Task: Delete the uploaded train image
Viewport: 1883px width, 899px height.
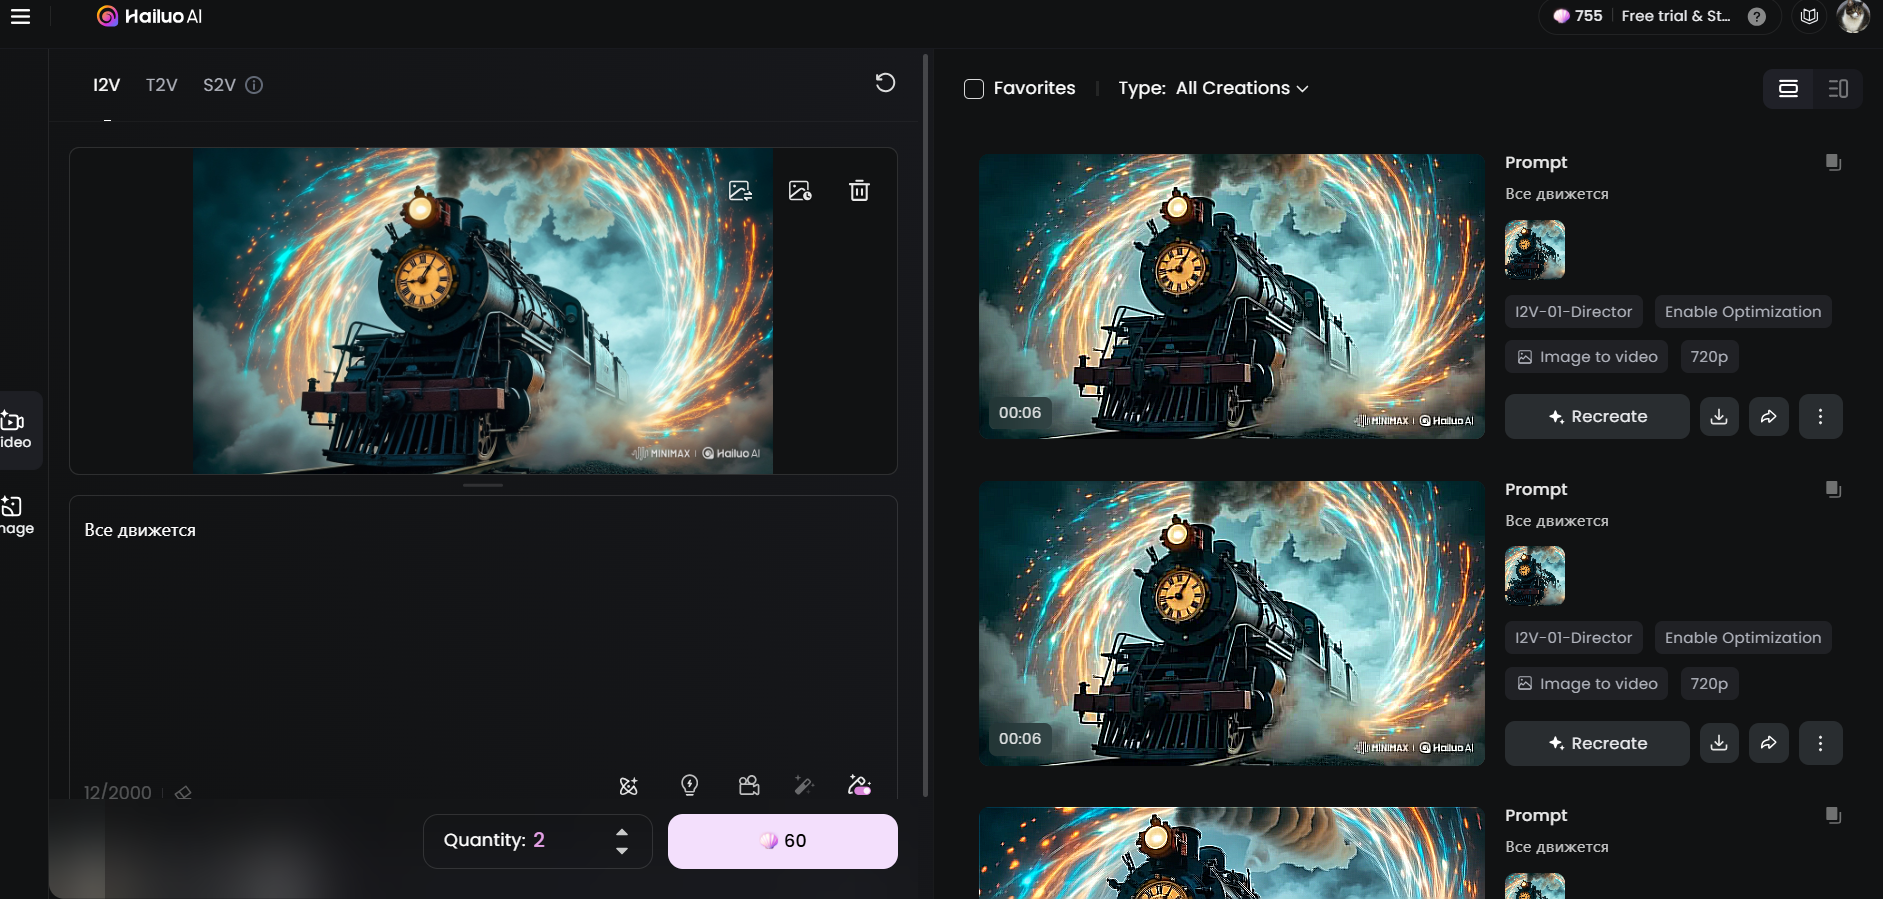Action: pyautogui.click(x=859, y=190)
